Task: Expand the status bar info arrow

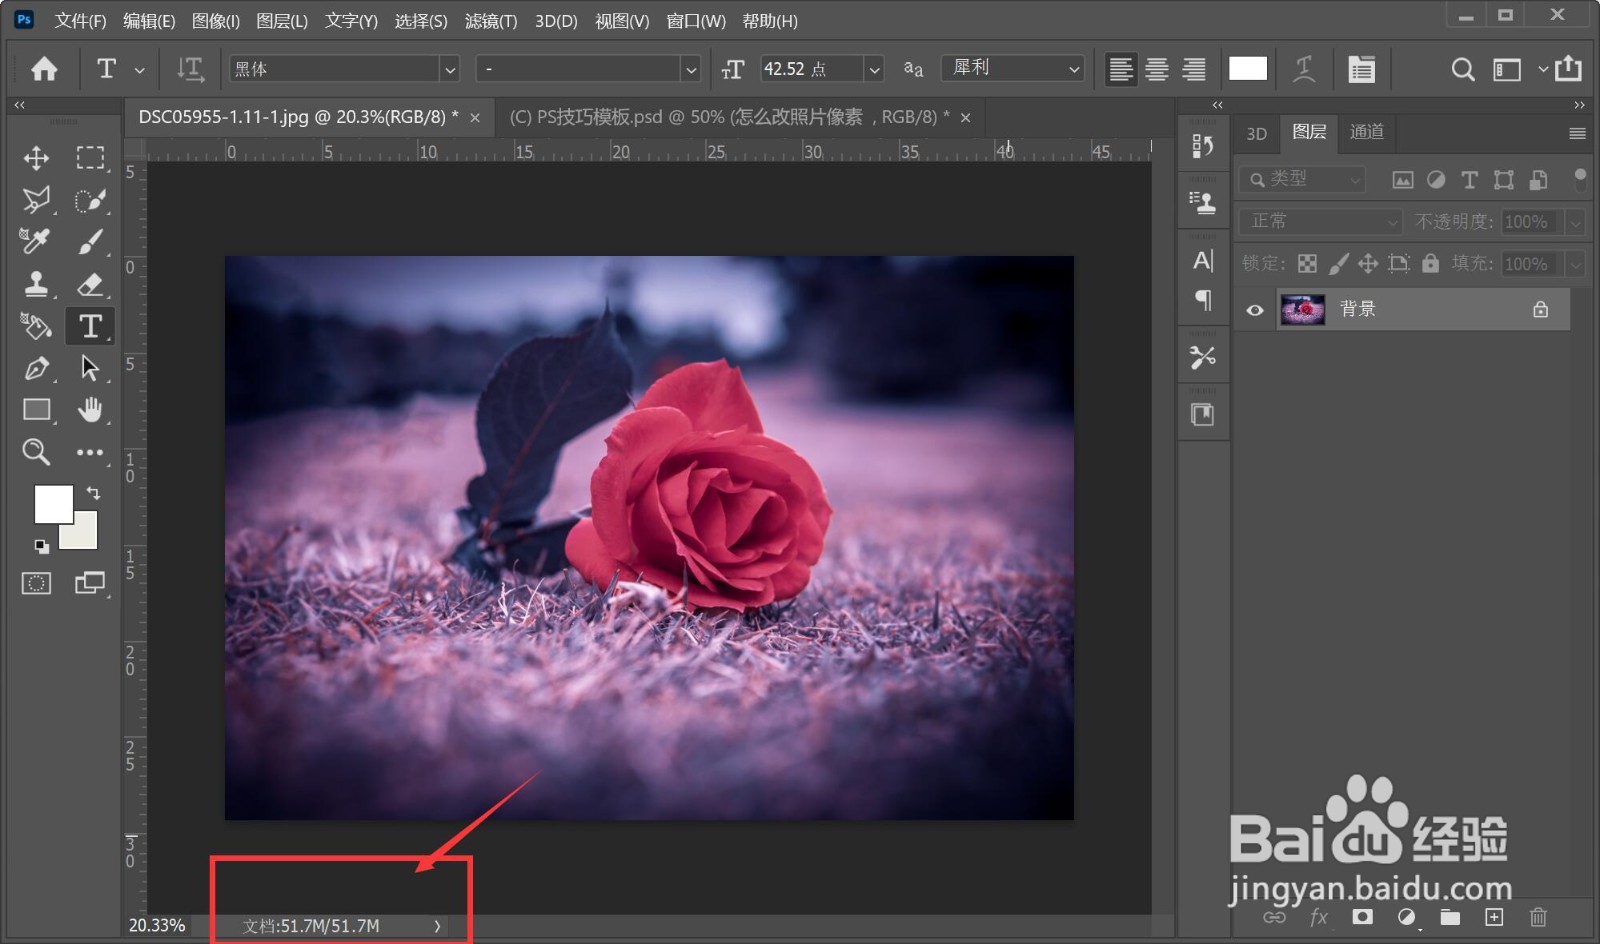Action: pyautogui.click(x=437, y=926)
